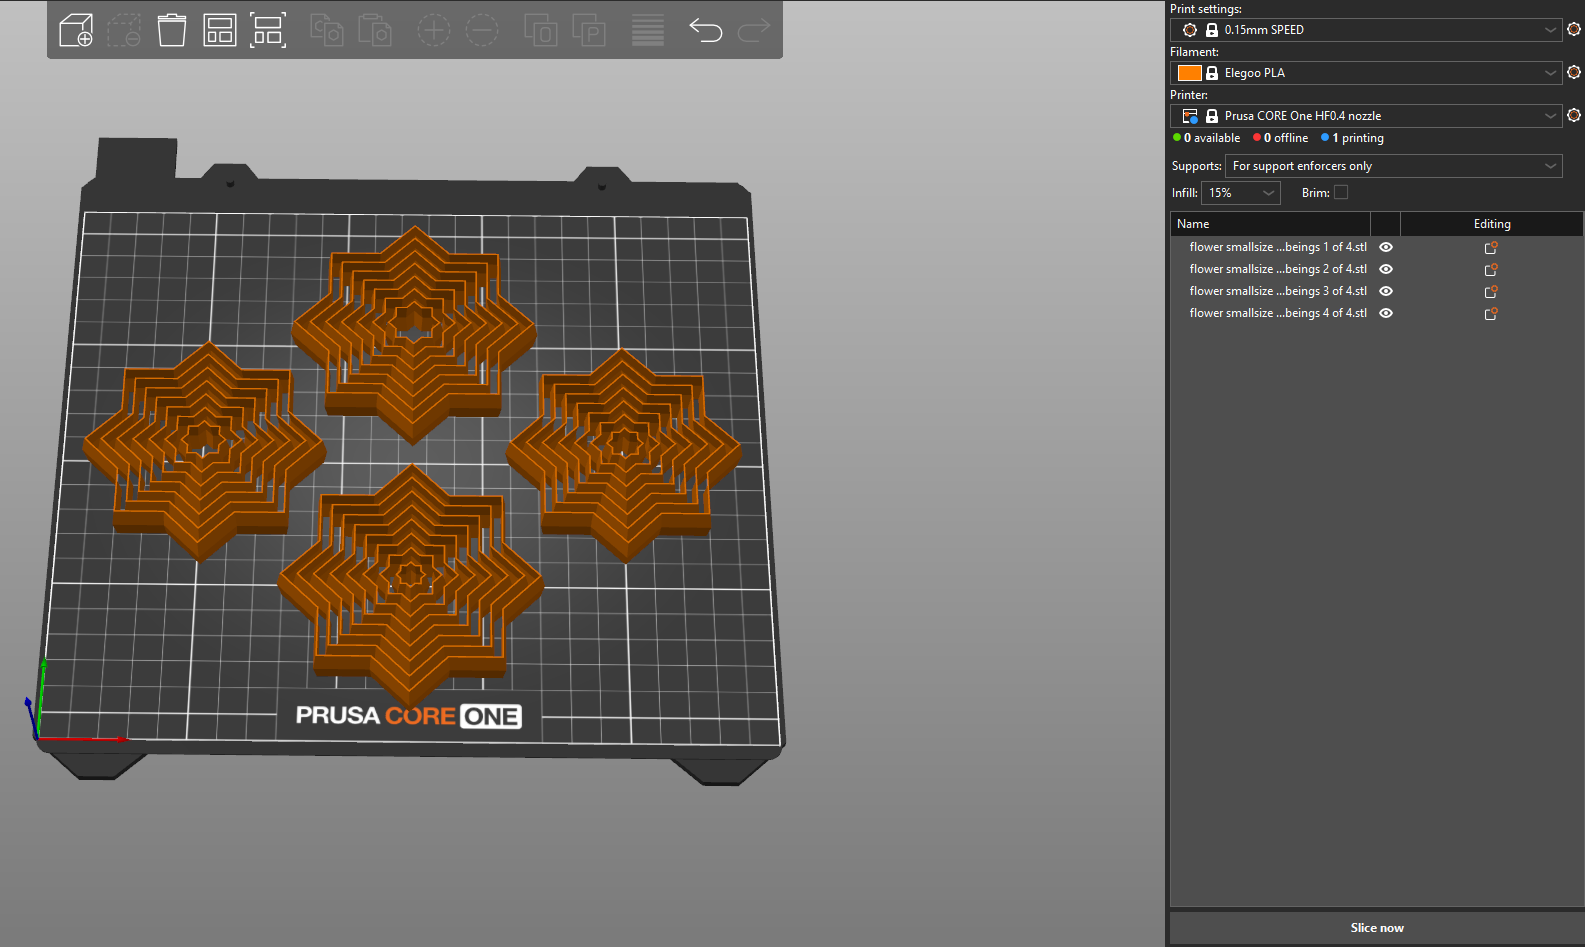The image size is (1585, 947).
Task: Click the Slice now button
Action: point(1377,928)
